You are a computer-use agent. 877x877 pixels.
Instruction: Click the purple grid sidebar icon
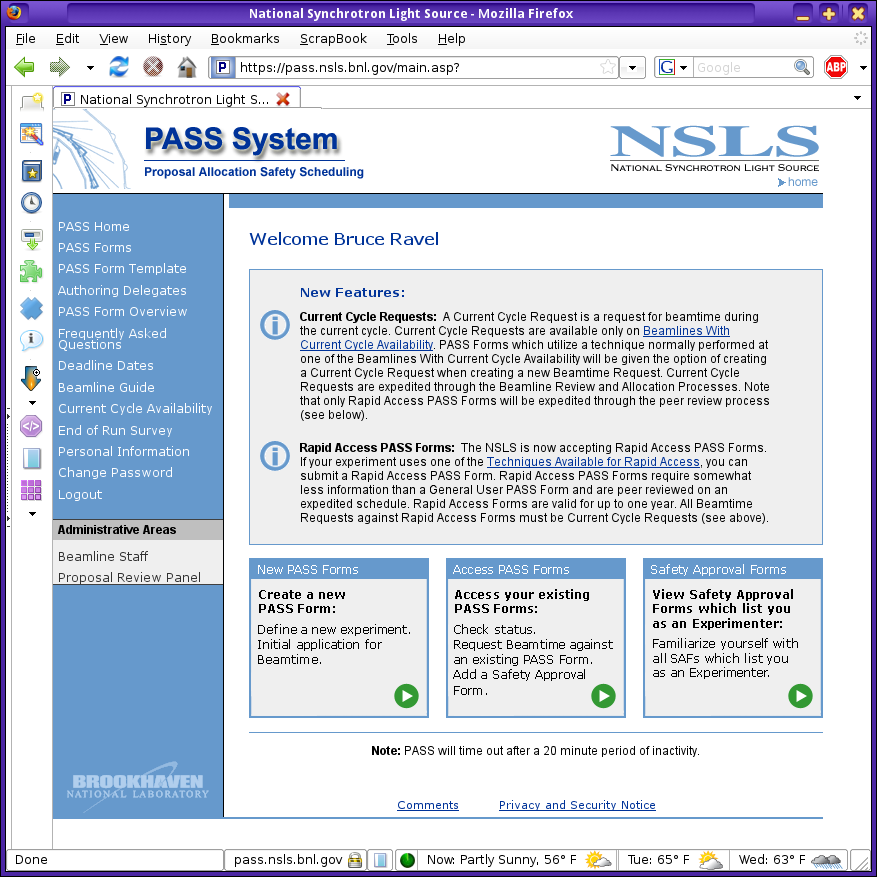tap(31, 490)
